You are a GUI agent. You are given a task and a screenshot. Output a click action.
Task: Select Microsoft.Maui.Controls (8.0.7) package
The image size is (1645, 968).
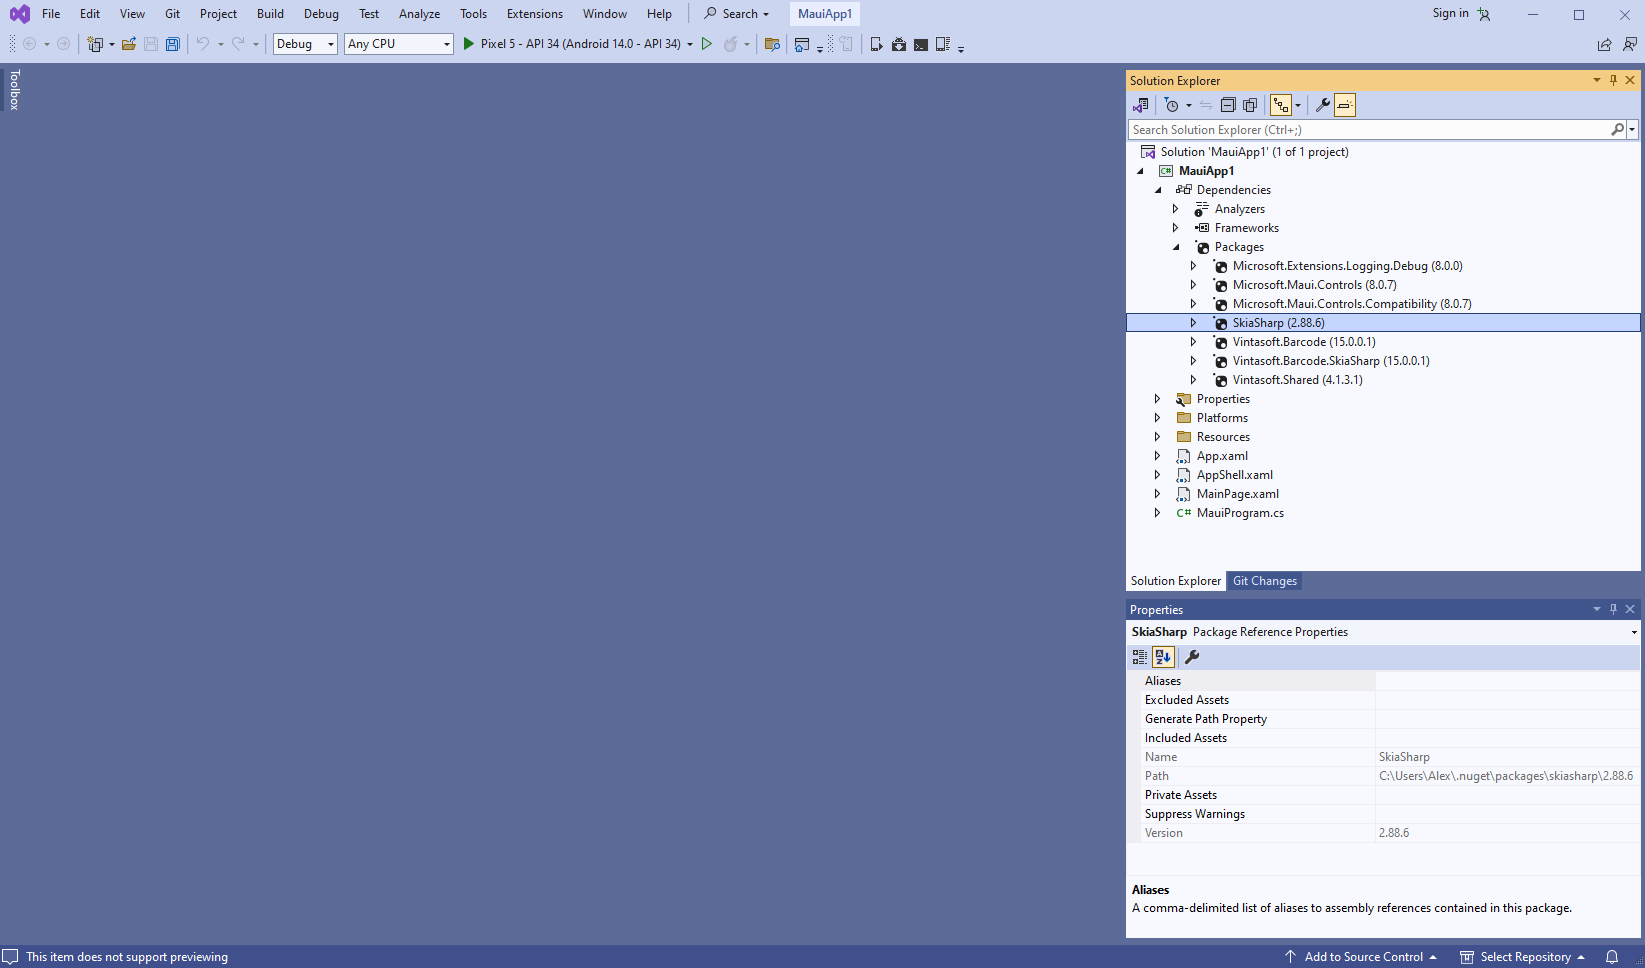[1314, 285]
